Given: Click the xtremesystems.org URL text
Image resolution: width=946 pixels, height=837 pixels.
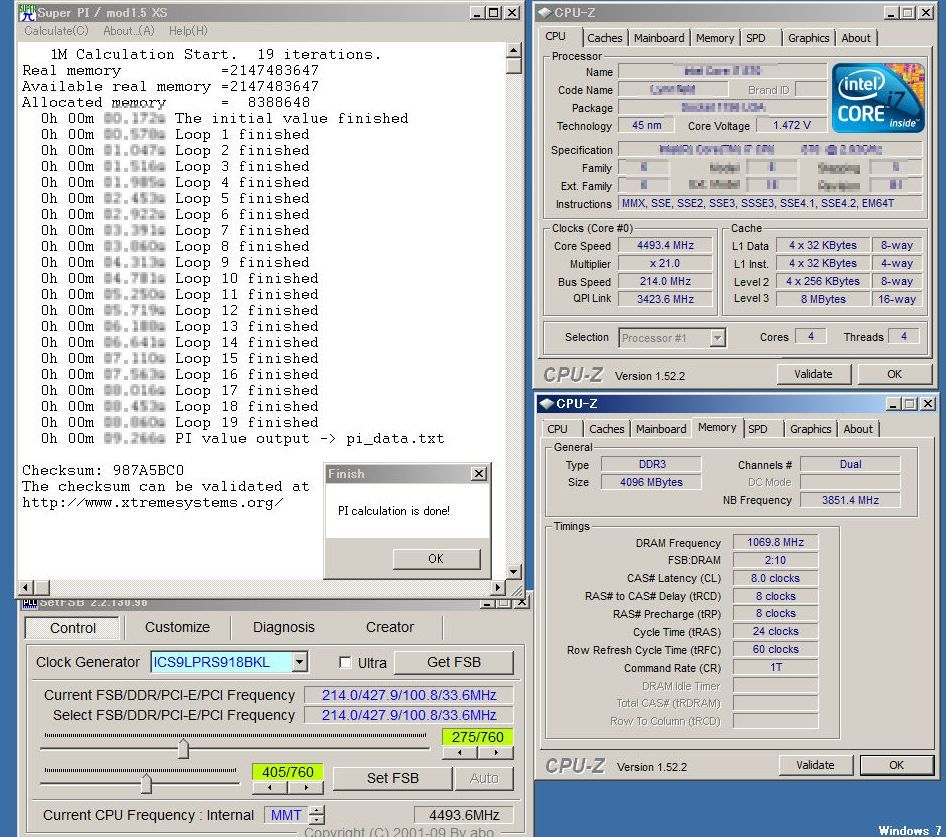Looking at the screenshot, I should 153,503.
